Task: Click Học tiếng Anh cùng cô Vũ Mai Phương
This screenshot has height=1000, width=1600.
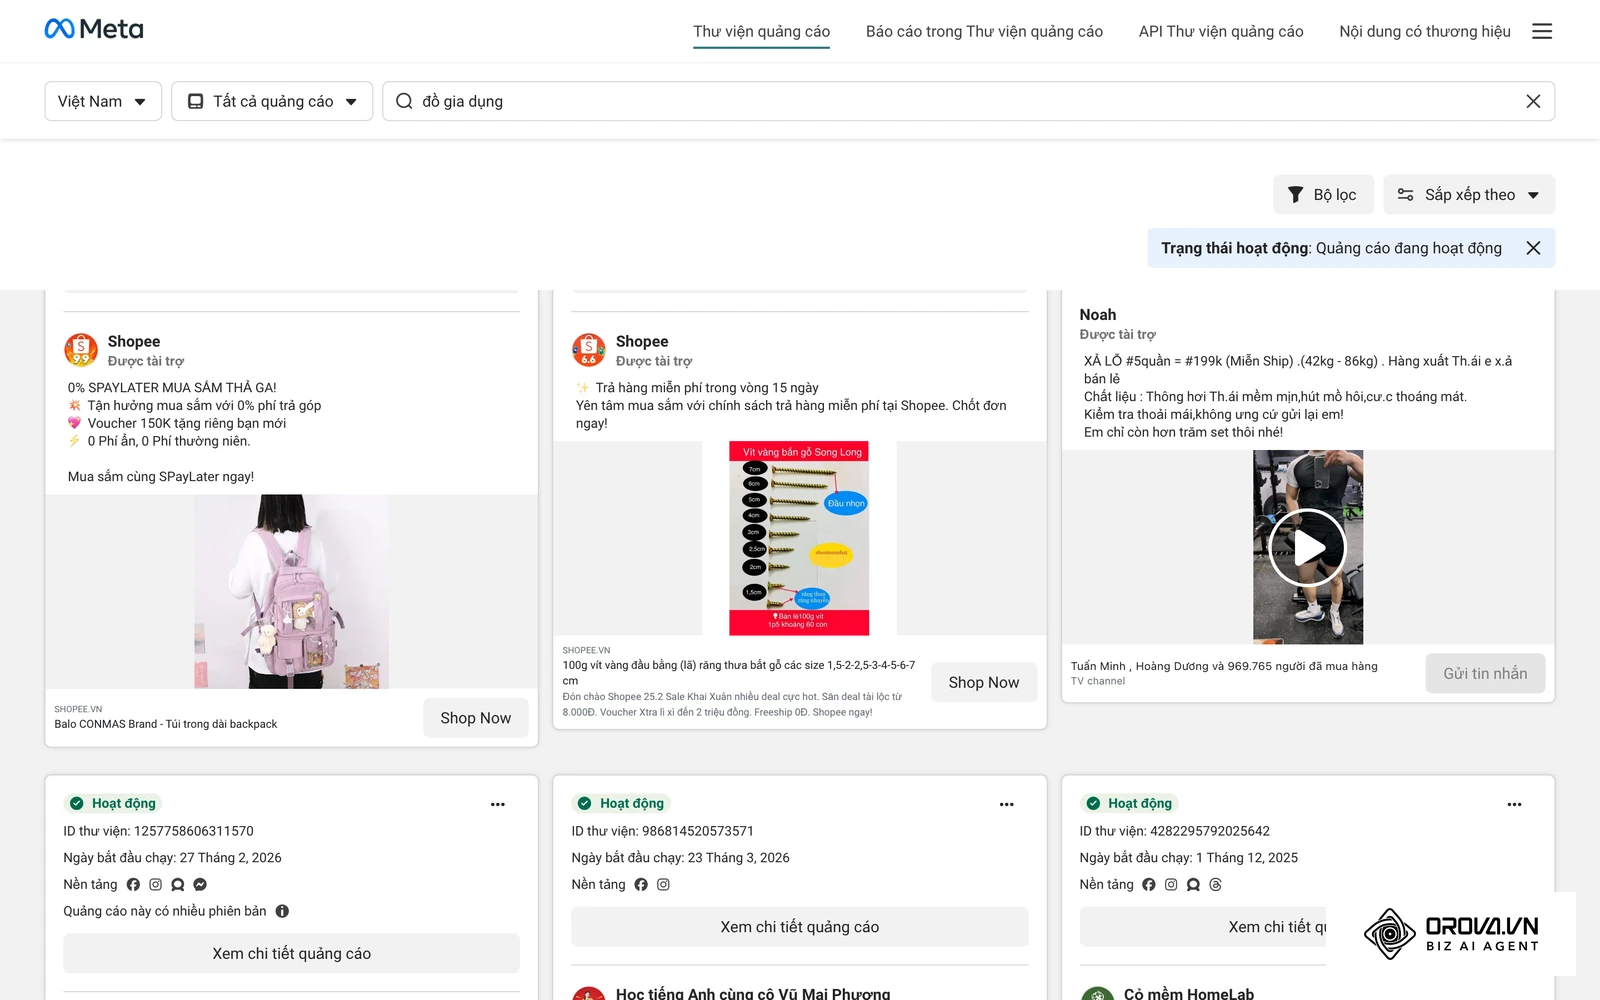Action: pos(753,994)
